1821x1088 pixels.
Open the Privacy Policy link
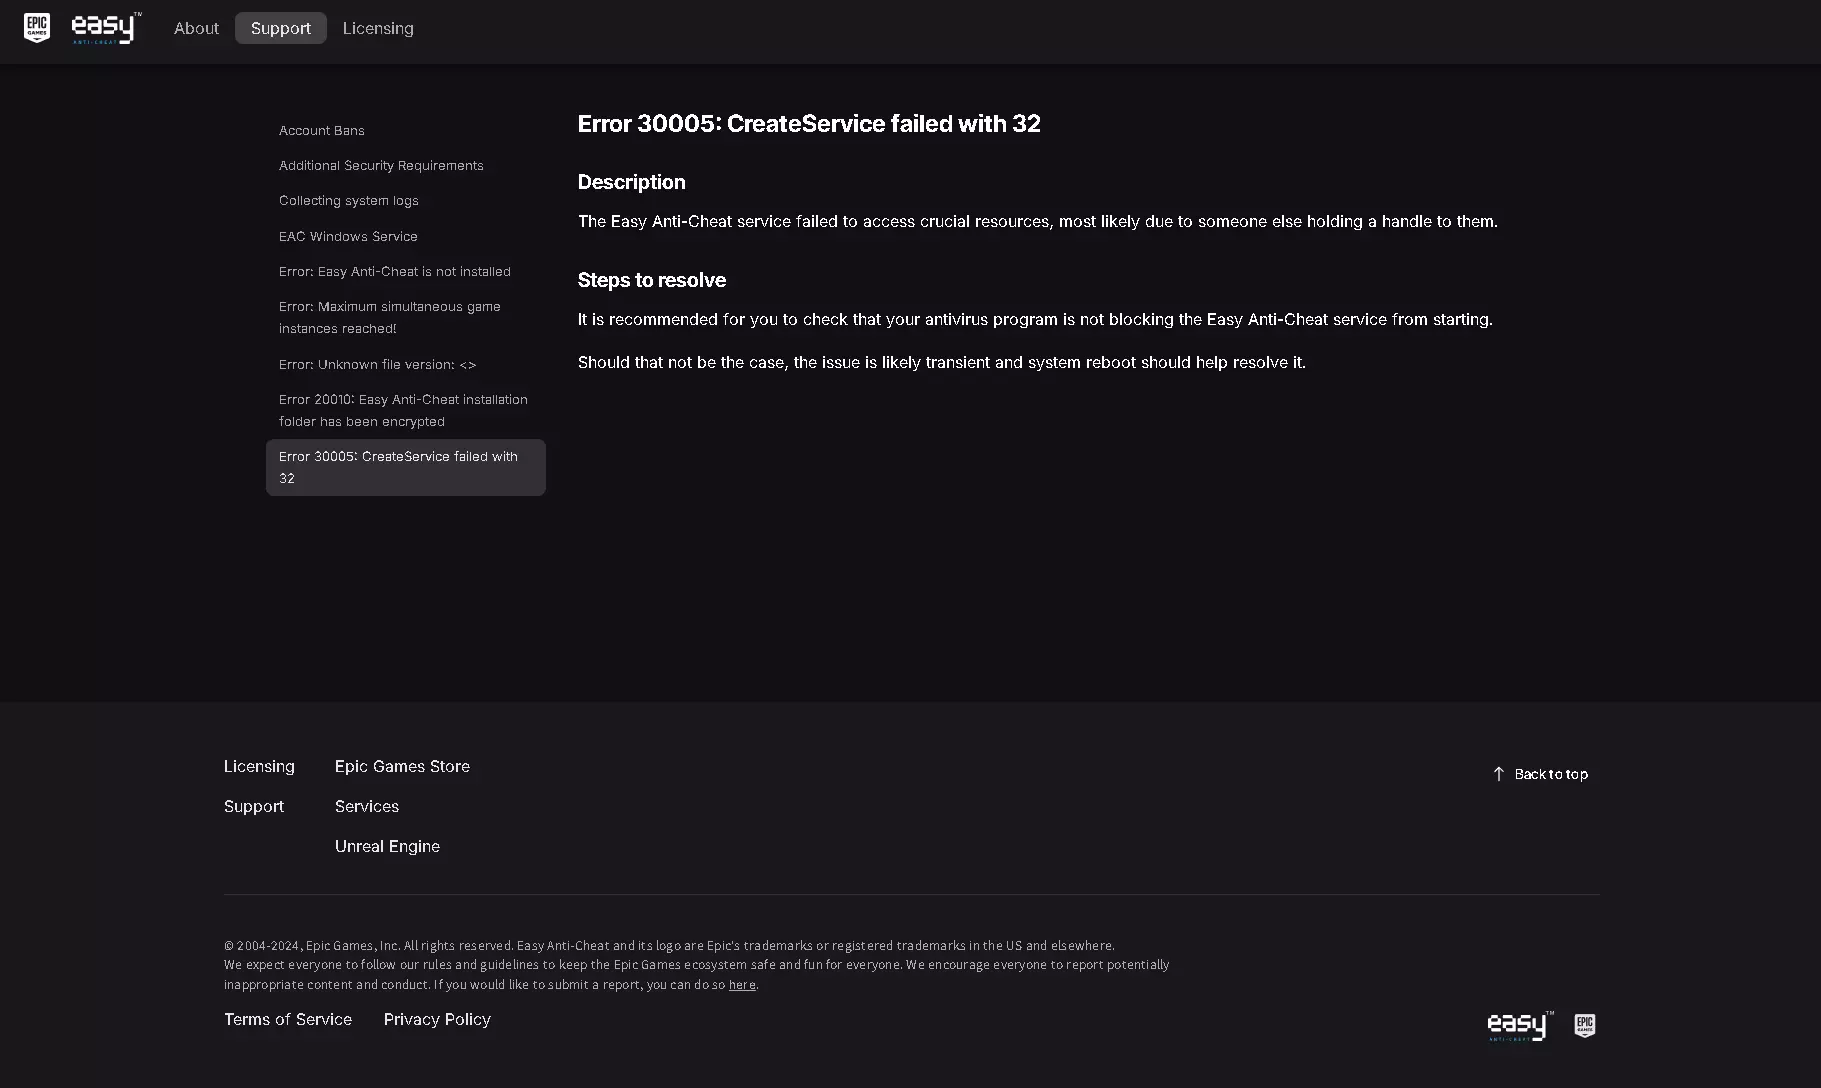pyautogui.click(x=437, y=1020)
